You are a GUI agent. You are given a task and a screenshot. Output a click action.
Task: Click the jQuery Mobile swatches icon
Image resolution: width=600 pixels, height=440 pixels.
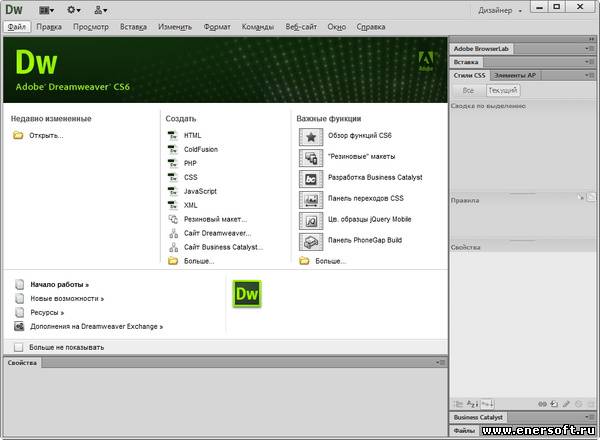point(311,220)
